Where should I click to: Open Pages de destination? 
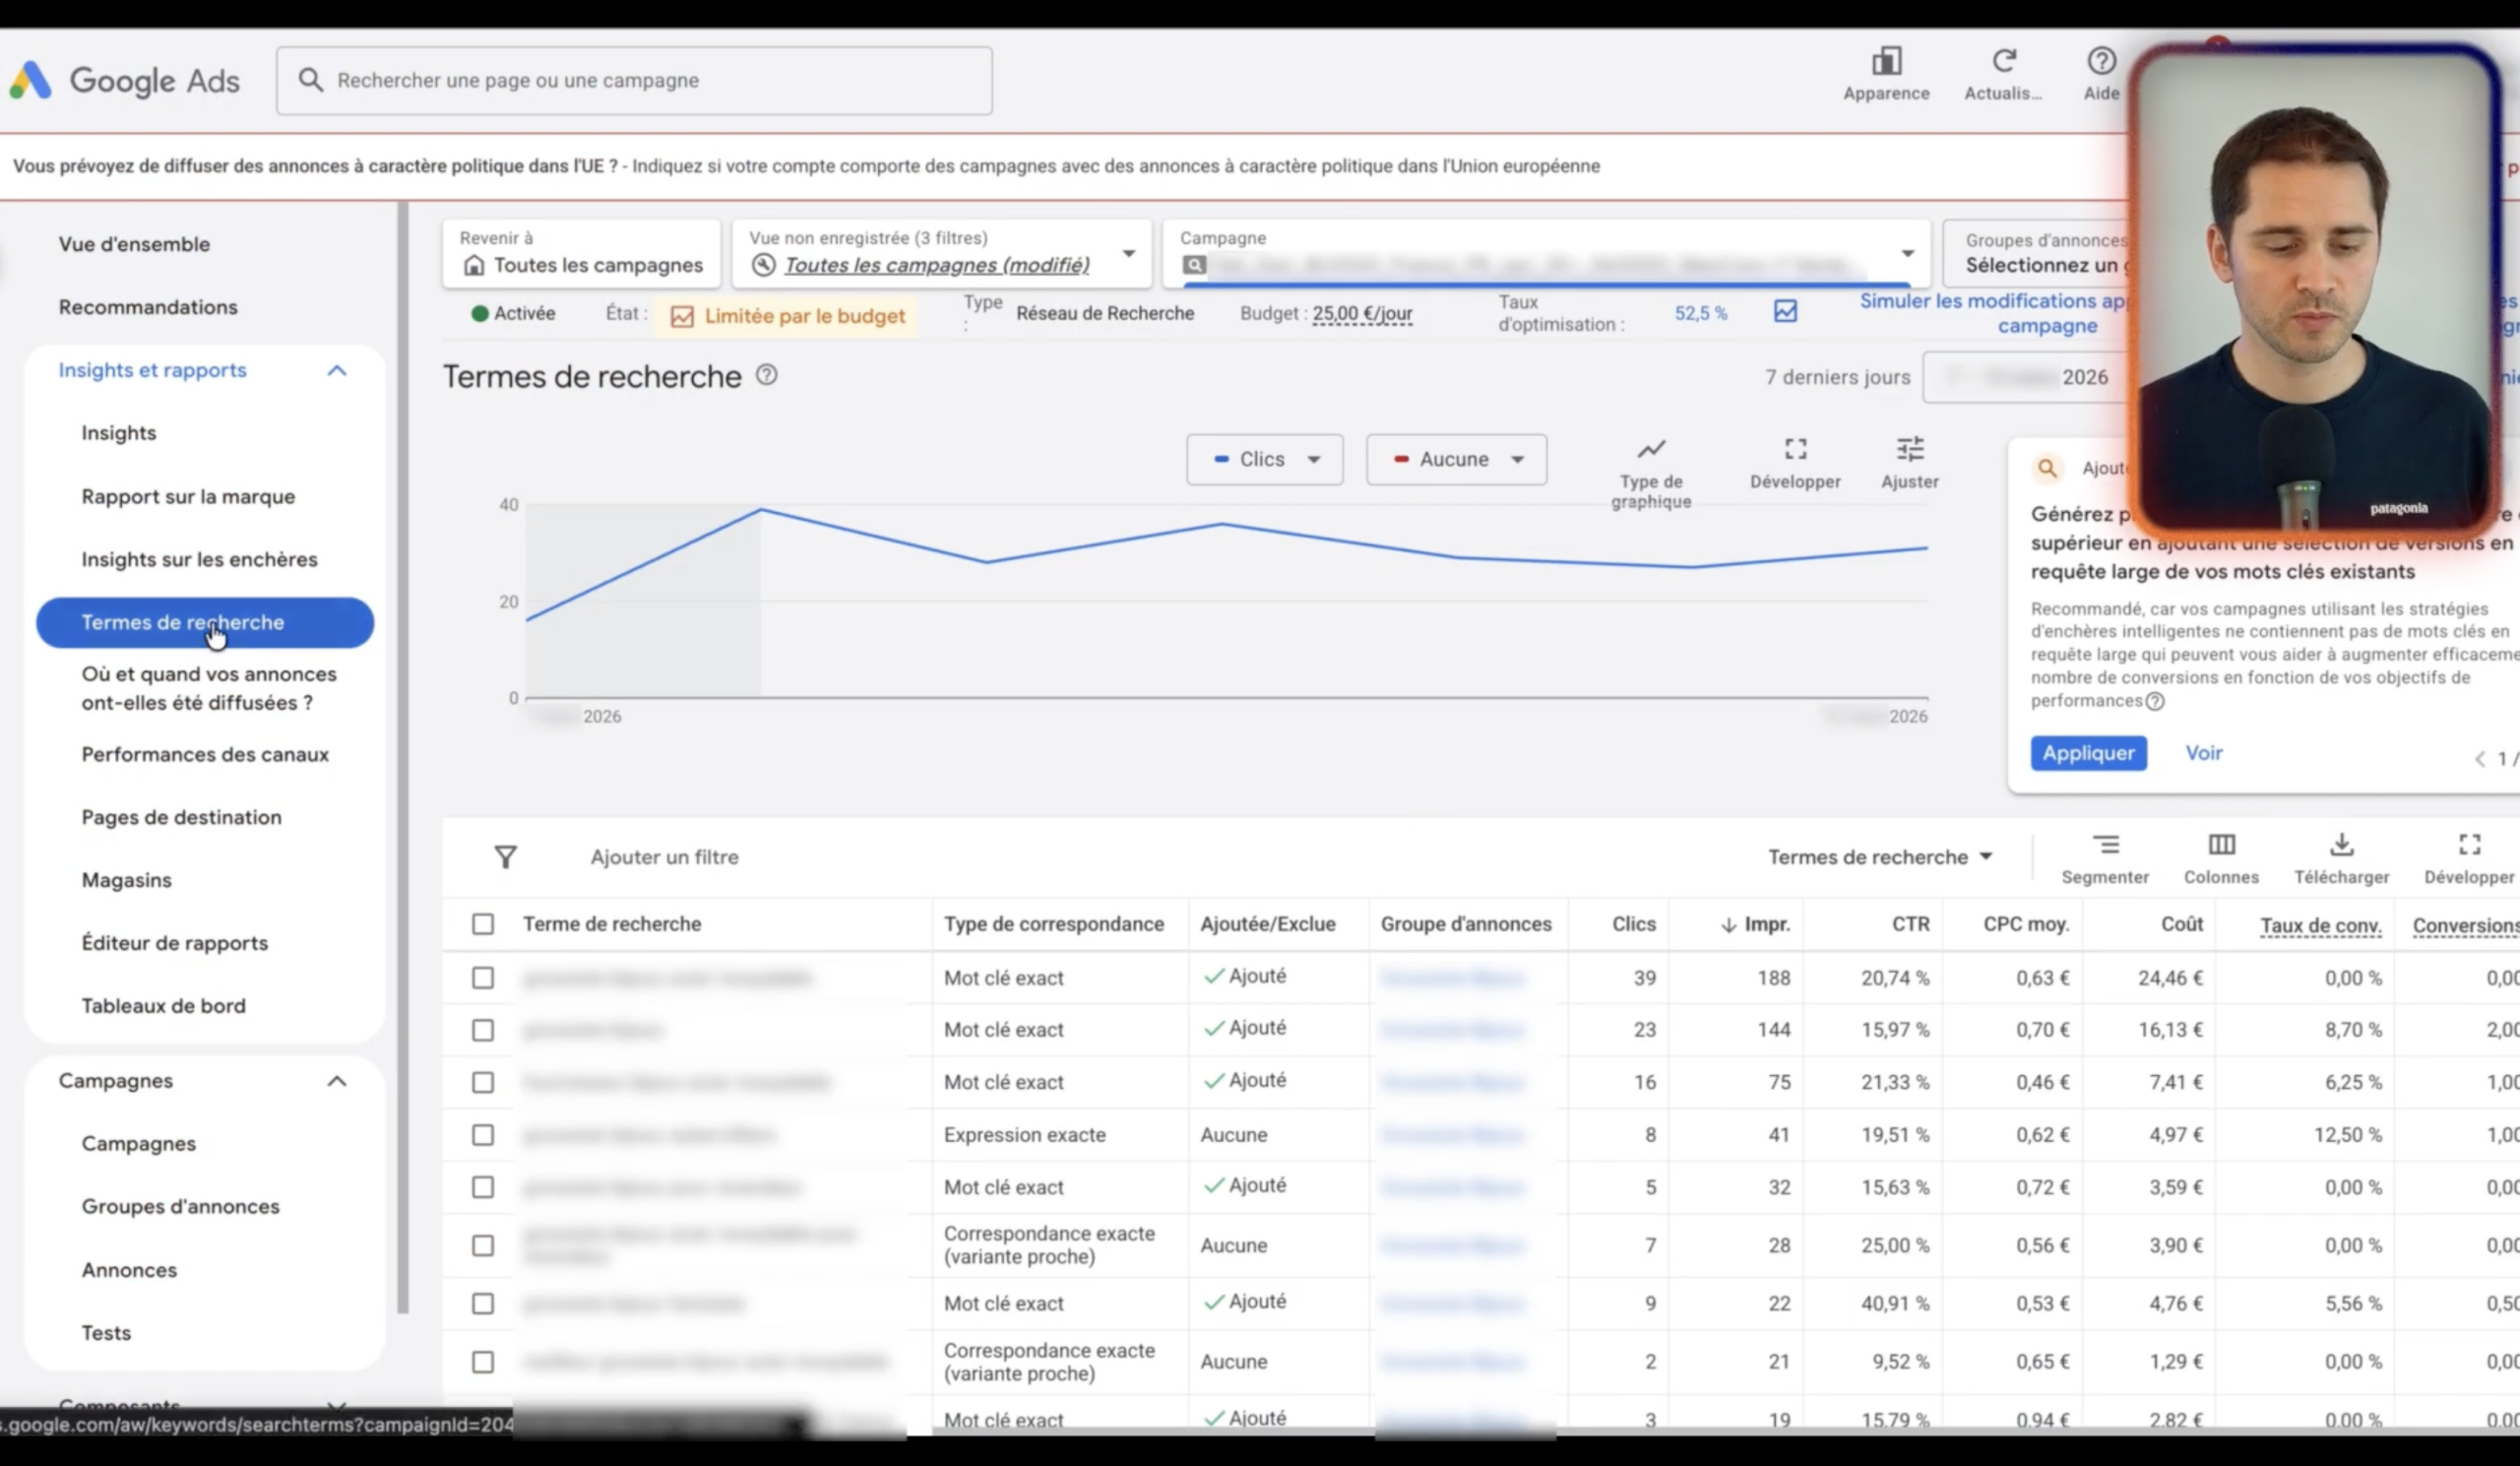point(181,817)
